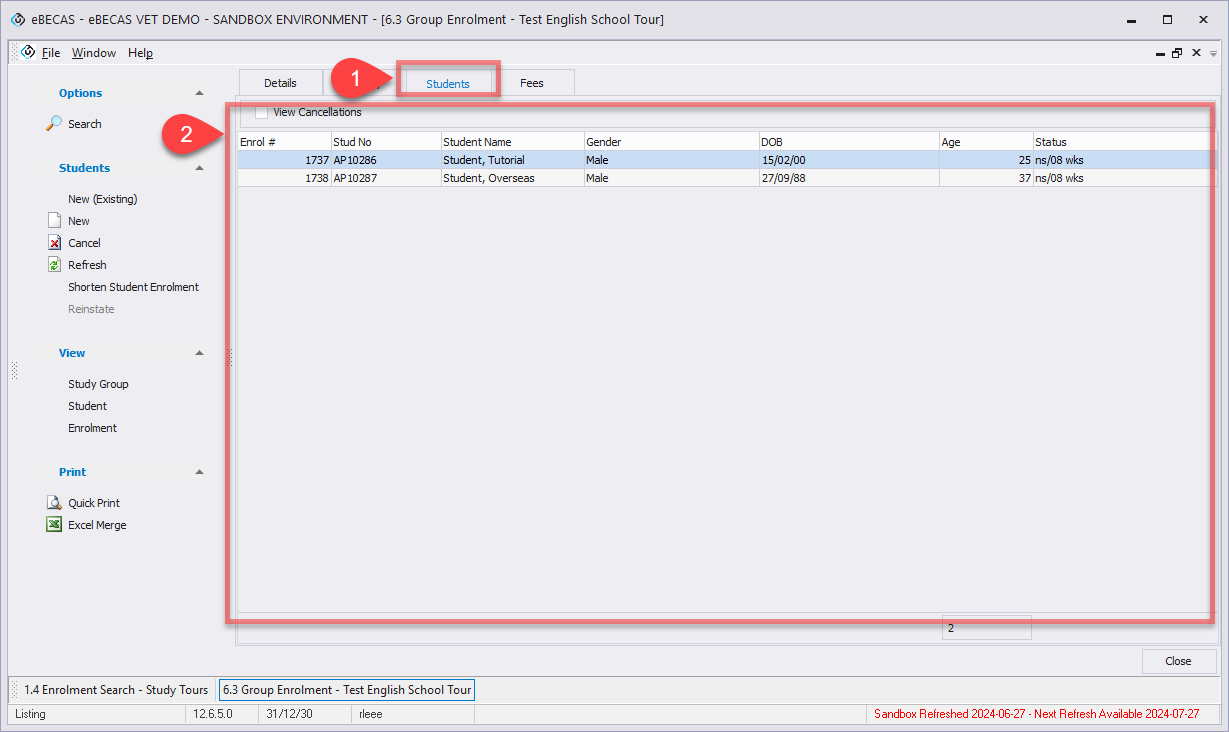The width and height of the screenshot is (1229, 732).
Task: Click Shorten Student Enrolment link
Action: (133, 287)
